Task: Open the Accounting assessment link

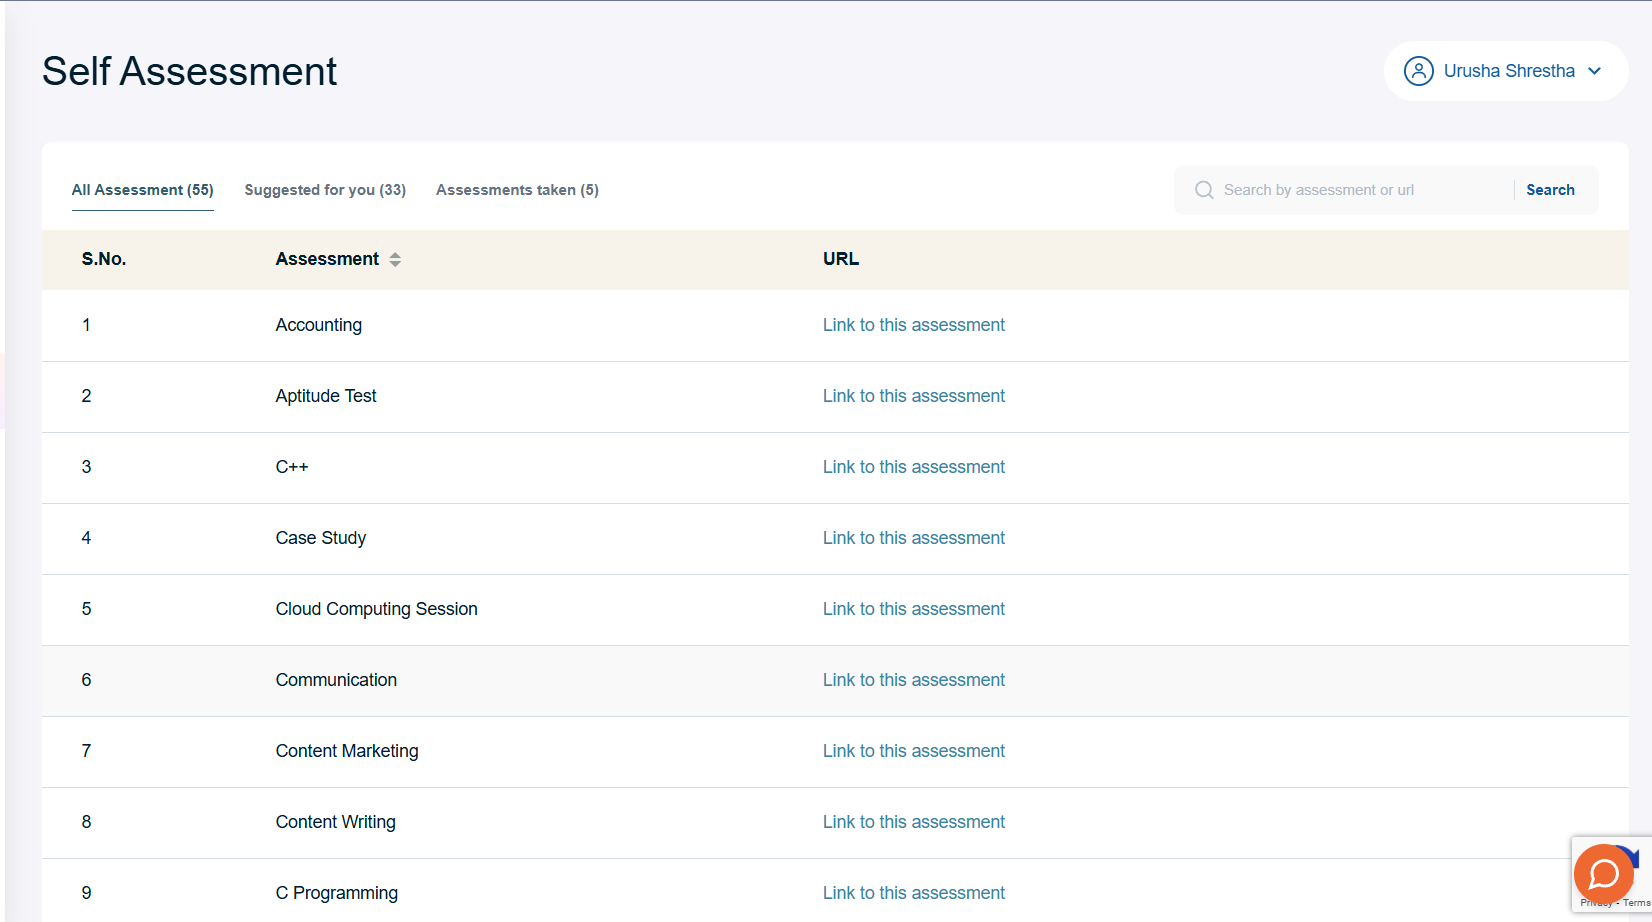Action: coord(913,325)
